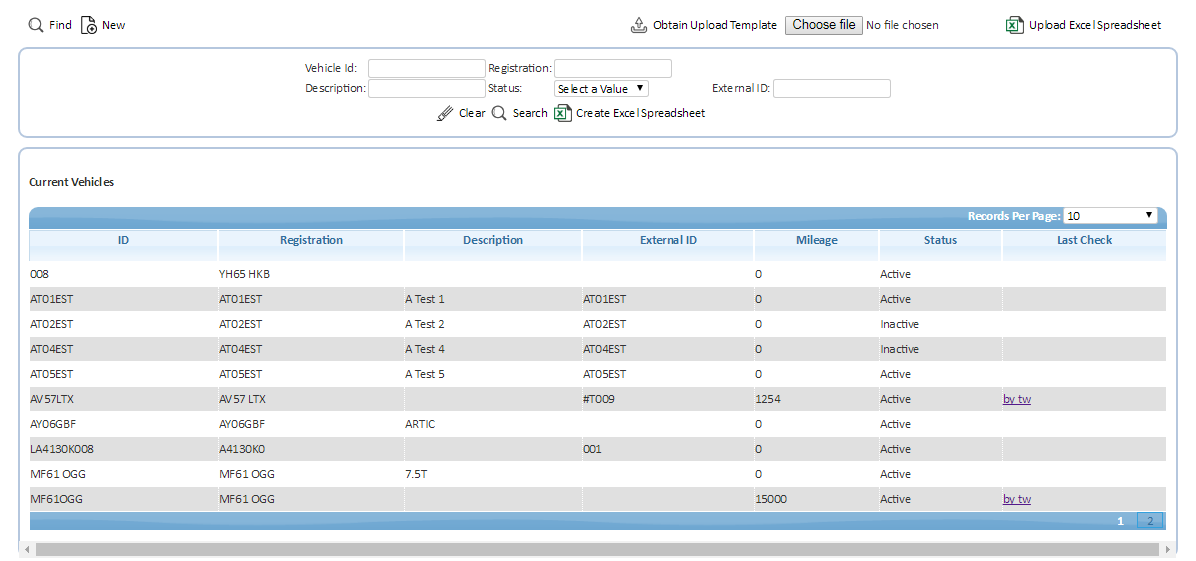The image size is (1196, 561).
Task: Click the Obtain Upload Template link
Action: 715,25
